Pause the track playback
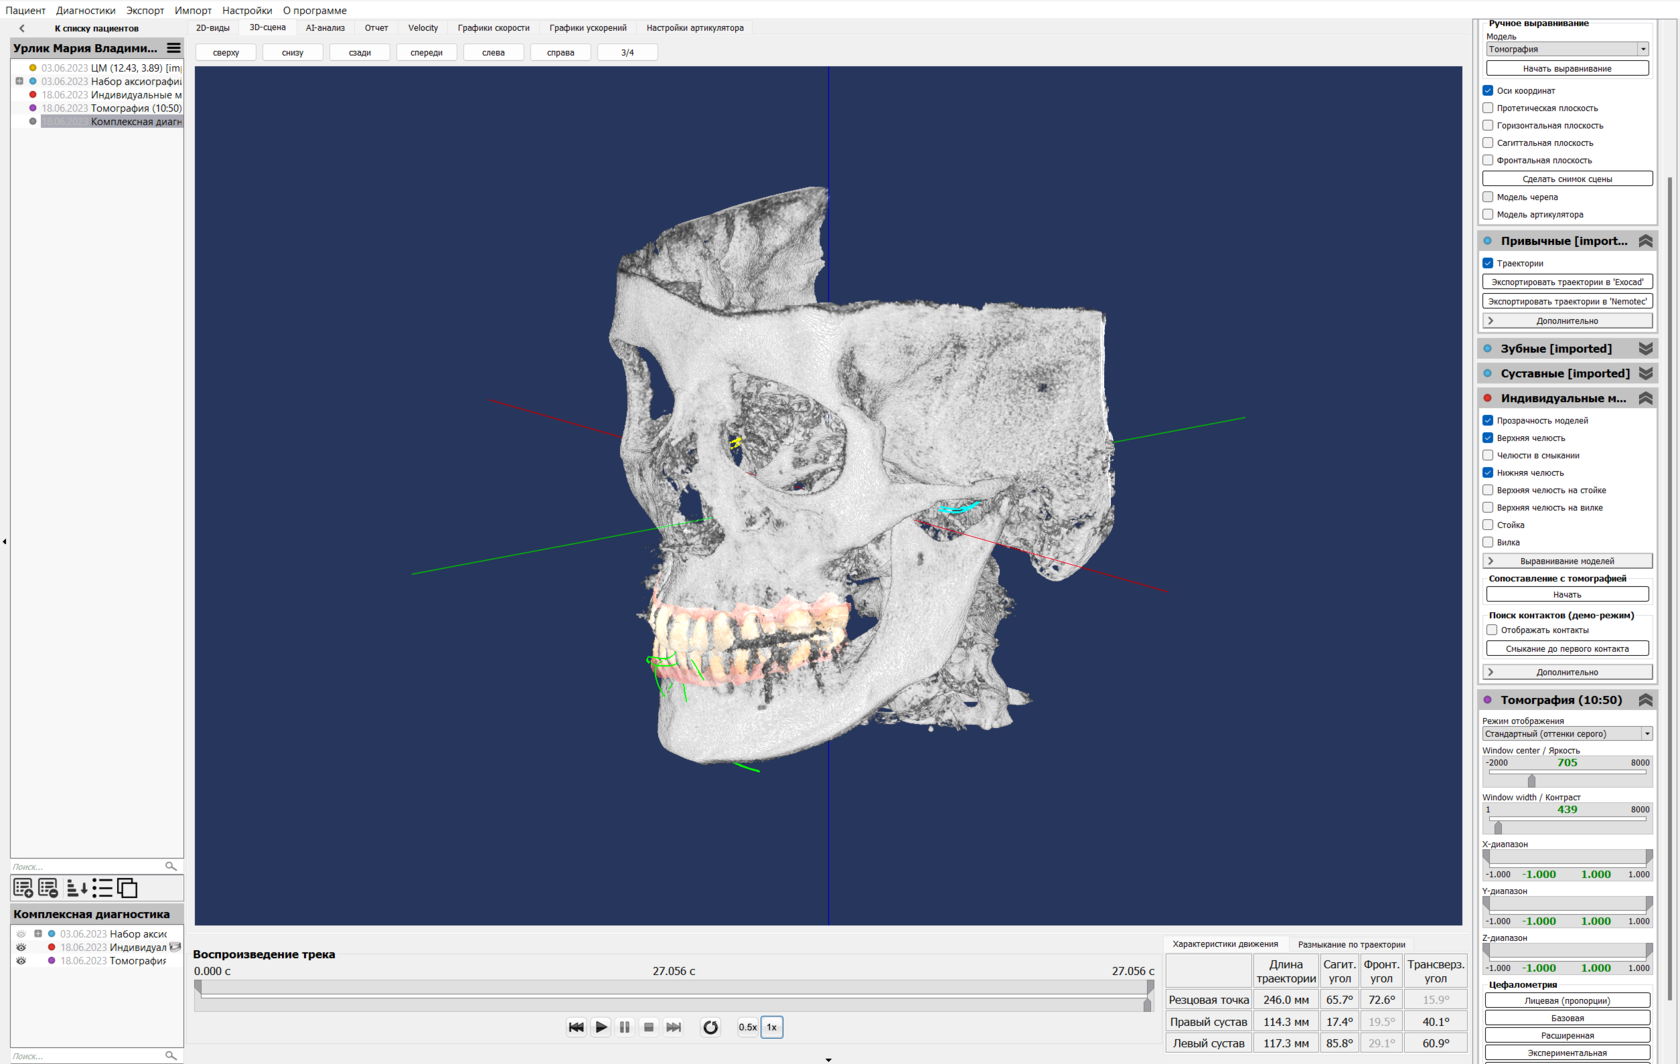The image size is (1680, 1064). tap(625, 1027)
